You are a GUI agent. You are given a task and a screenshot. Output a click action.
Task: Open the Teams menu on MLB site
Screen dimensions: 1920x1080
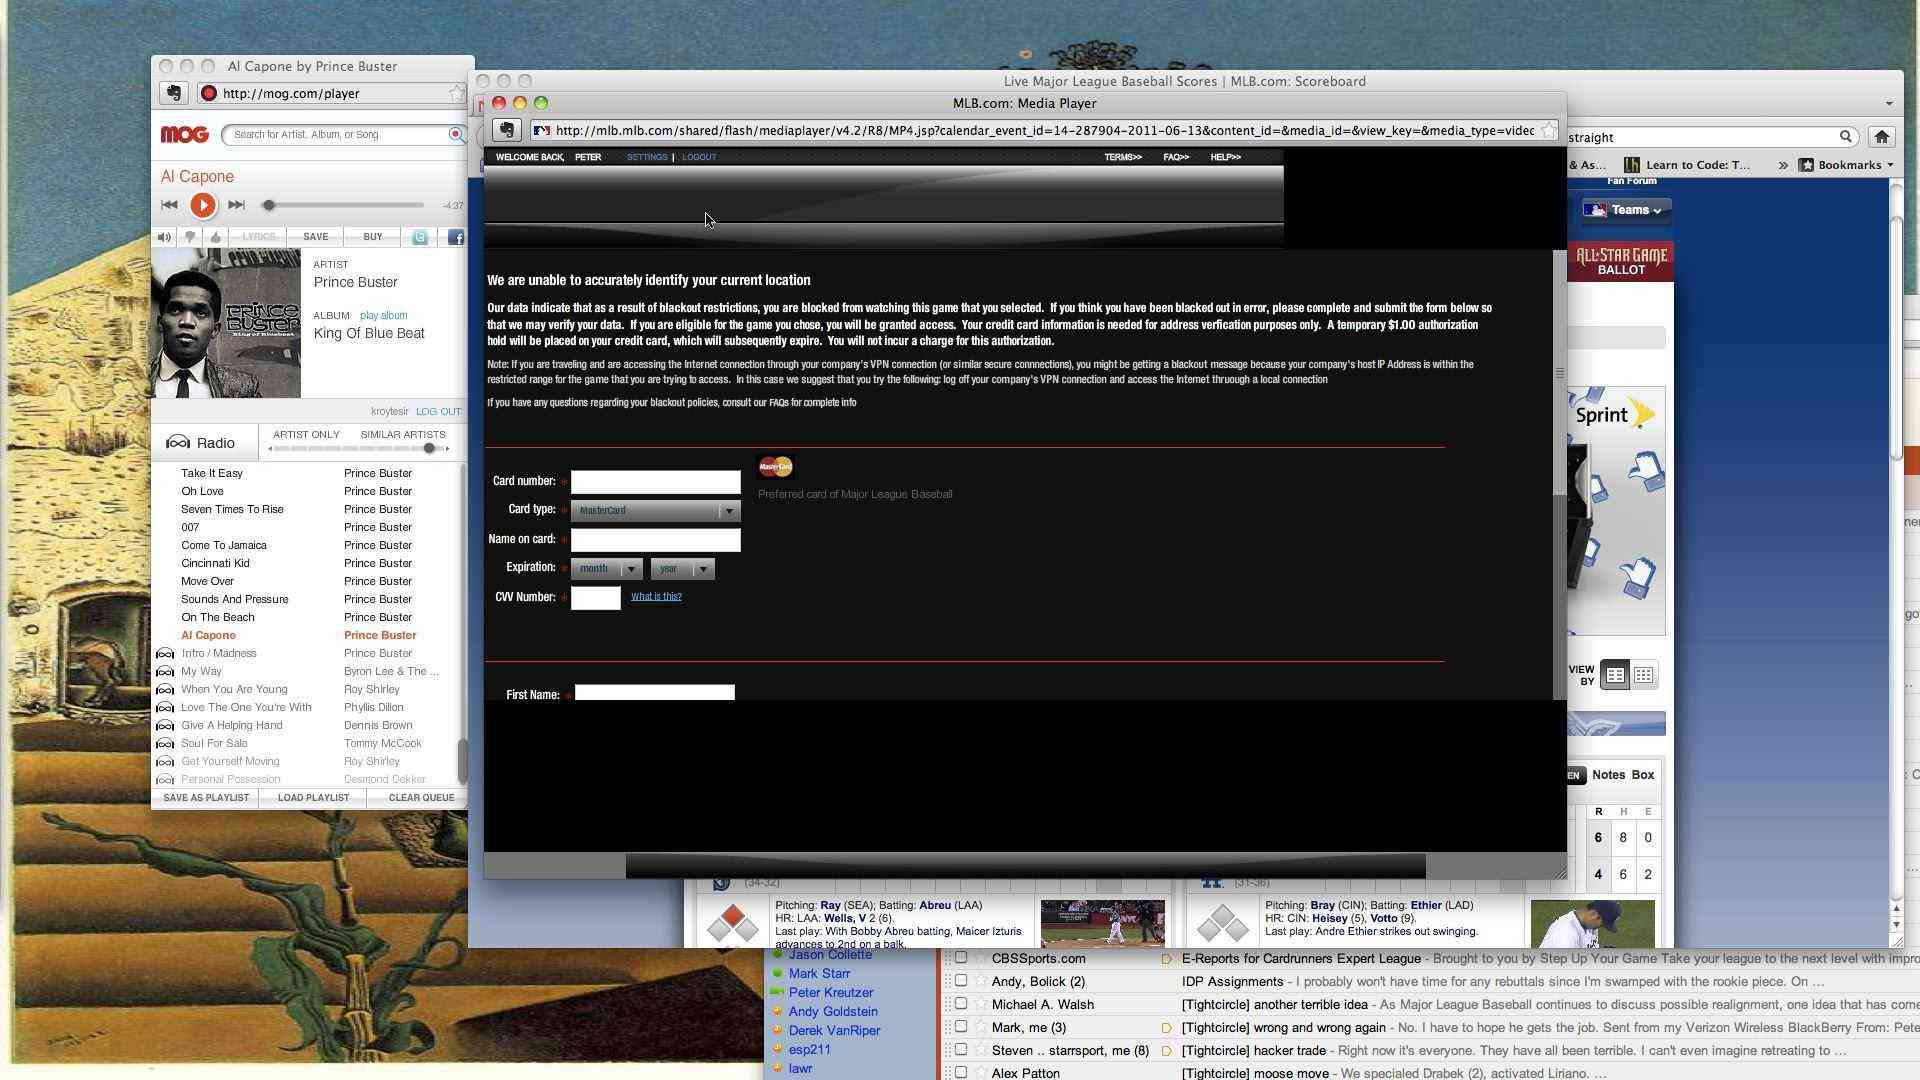click(x=1626, y=210)
